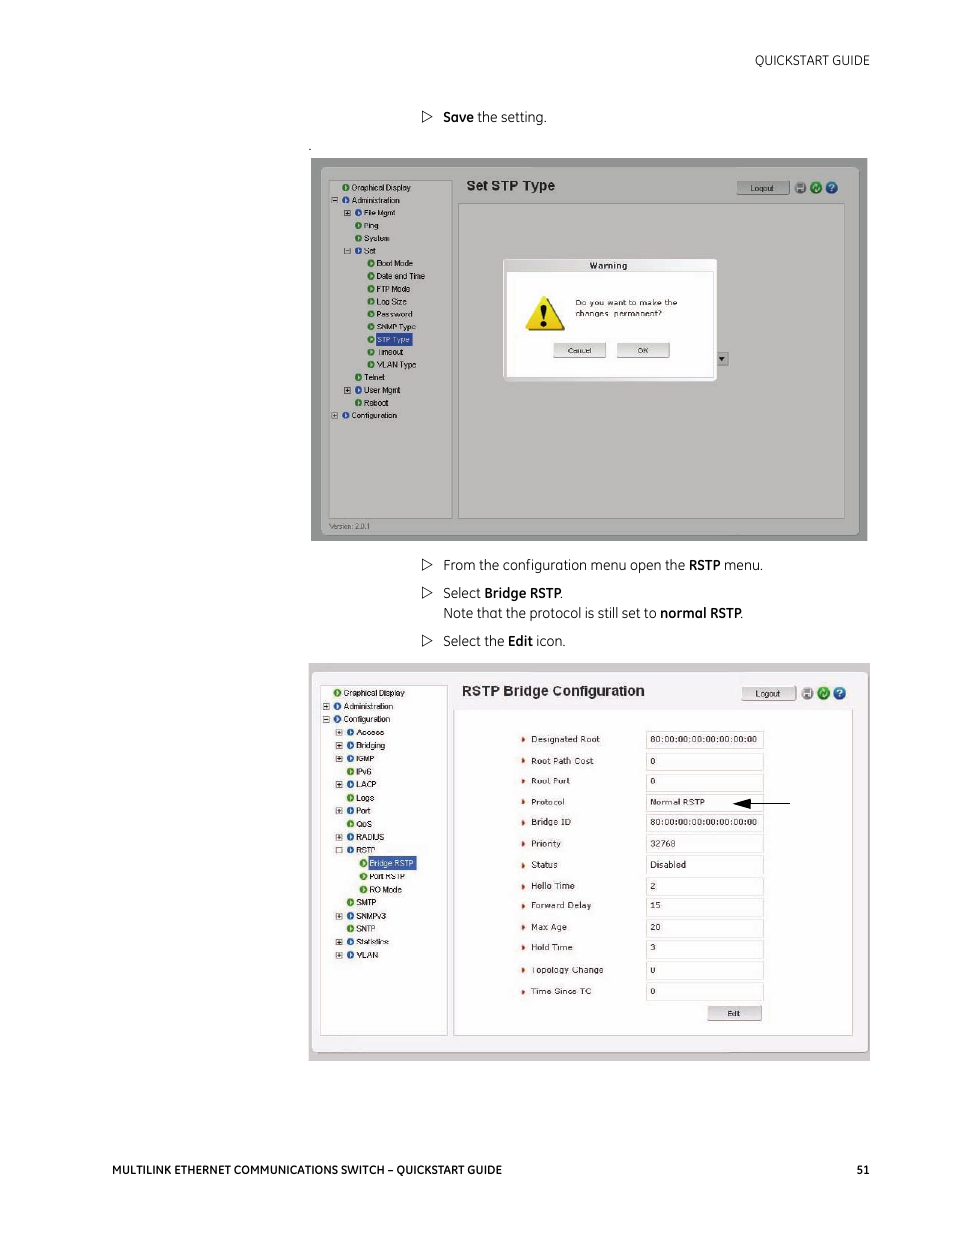Expand the SNMPv3 tree node
This screenshot has height=1235, width=954.
click(x=339, y=916)
